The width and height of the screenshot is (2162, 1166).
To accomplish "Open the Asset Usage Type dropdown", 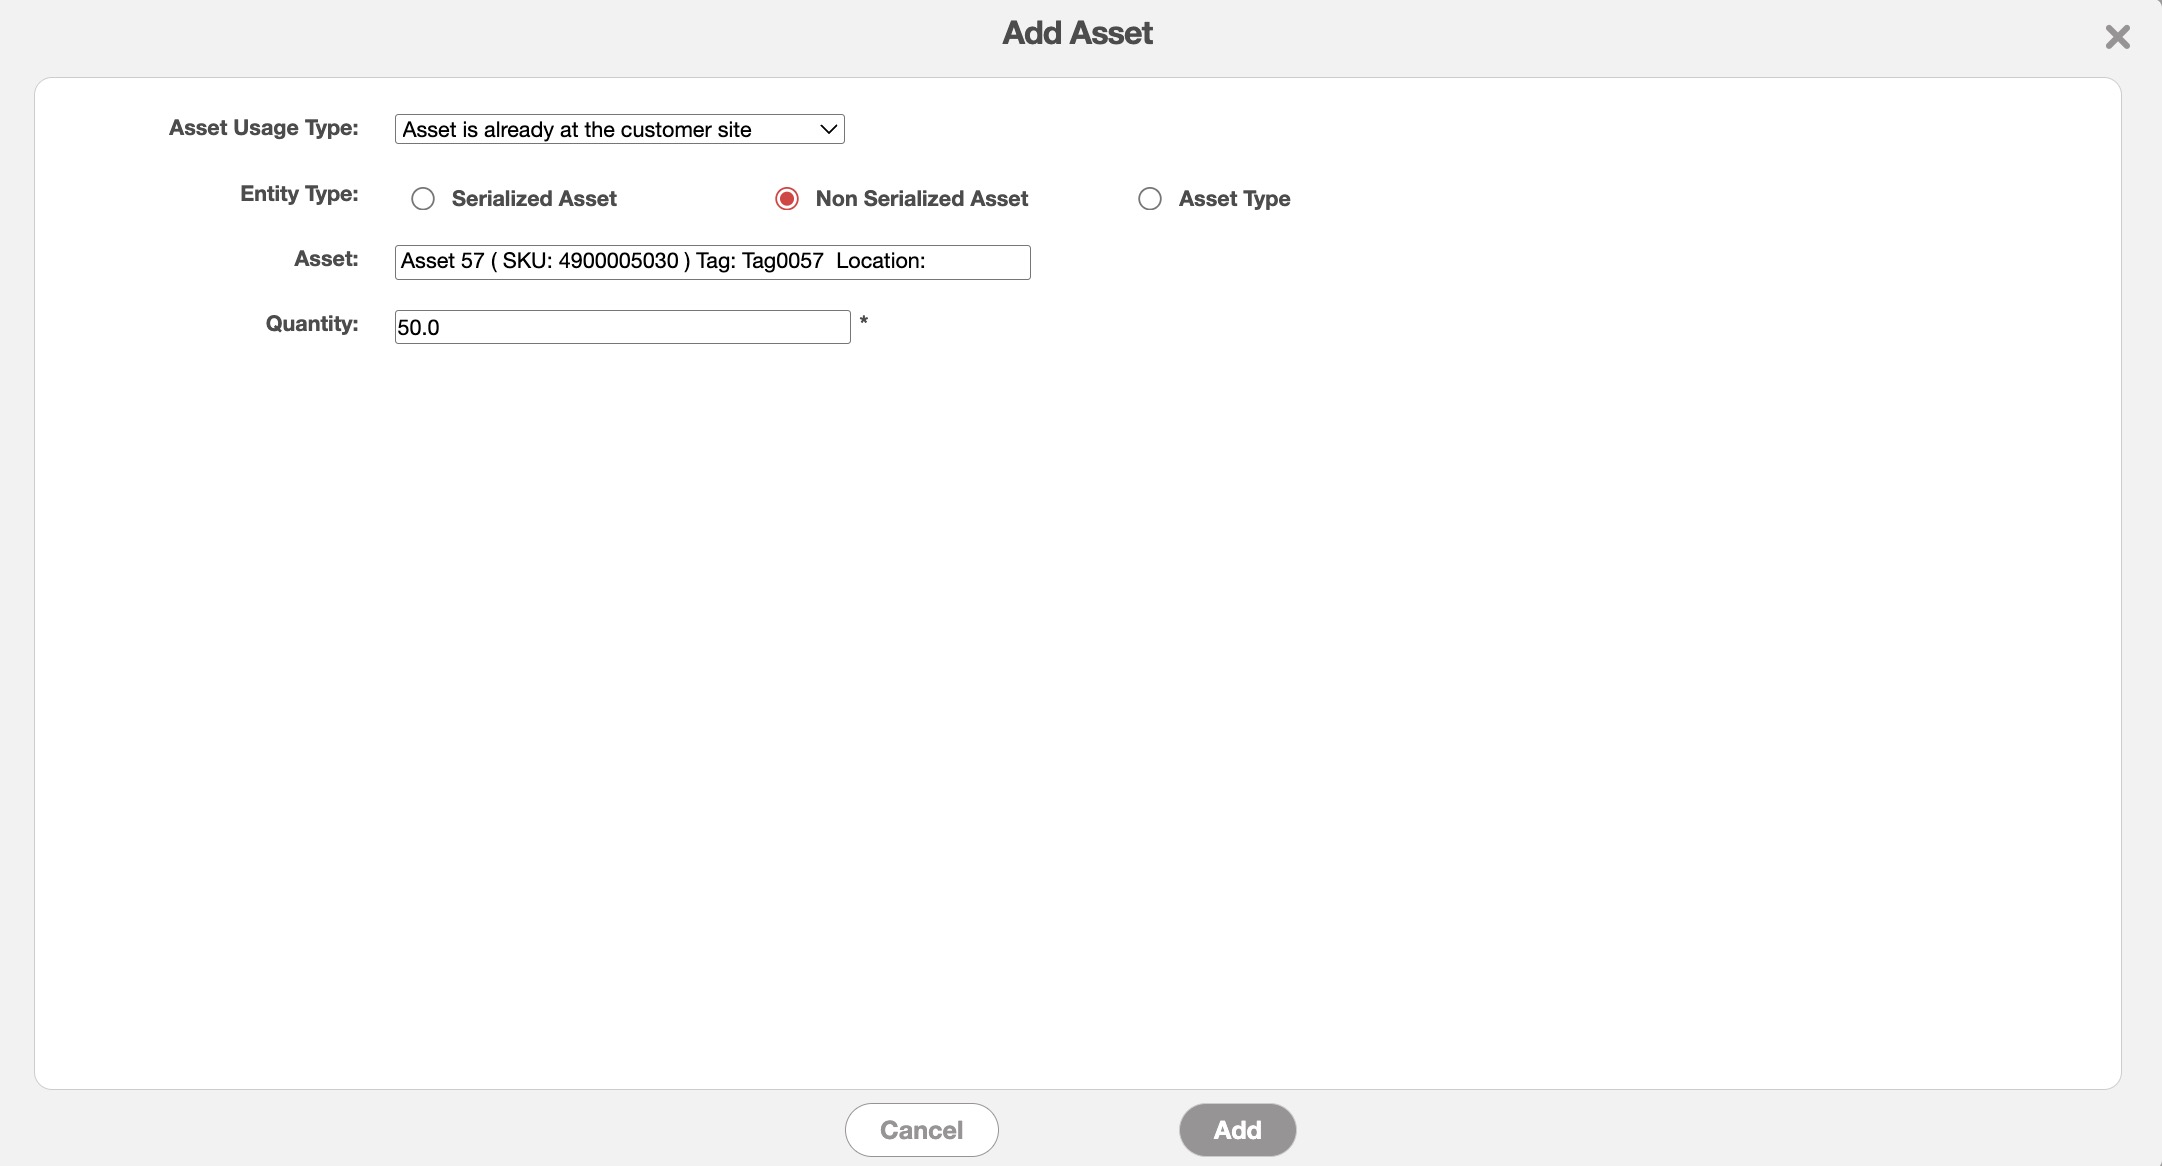I will [619, 129].
